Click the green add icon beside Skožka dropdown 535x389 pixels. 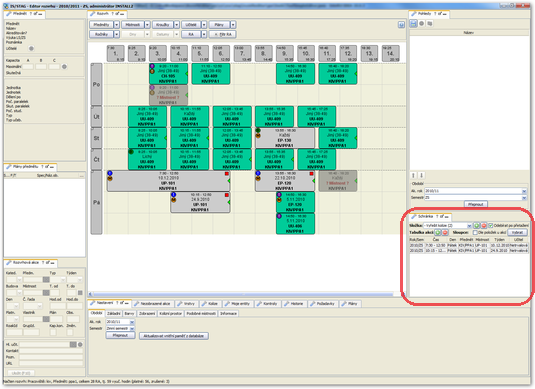click(477, 226)
